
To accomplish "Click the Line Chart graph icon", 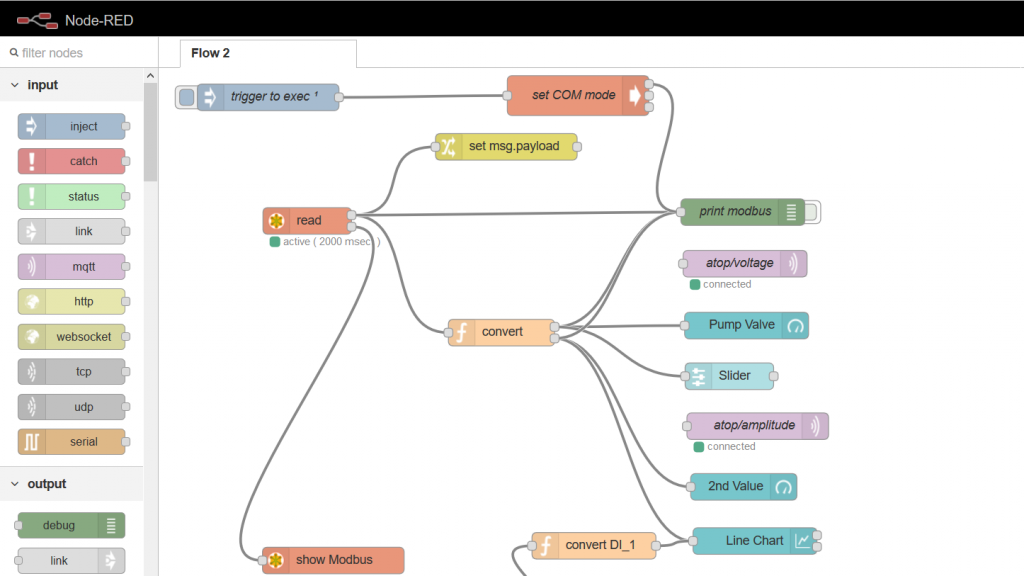I will [803, 541].
